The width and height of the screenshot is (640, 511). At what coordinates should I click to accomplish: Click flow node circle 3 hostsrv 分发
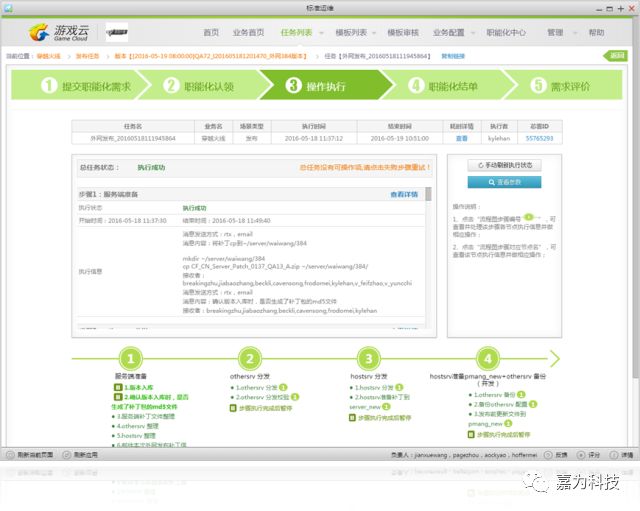(369, 359)
